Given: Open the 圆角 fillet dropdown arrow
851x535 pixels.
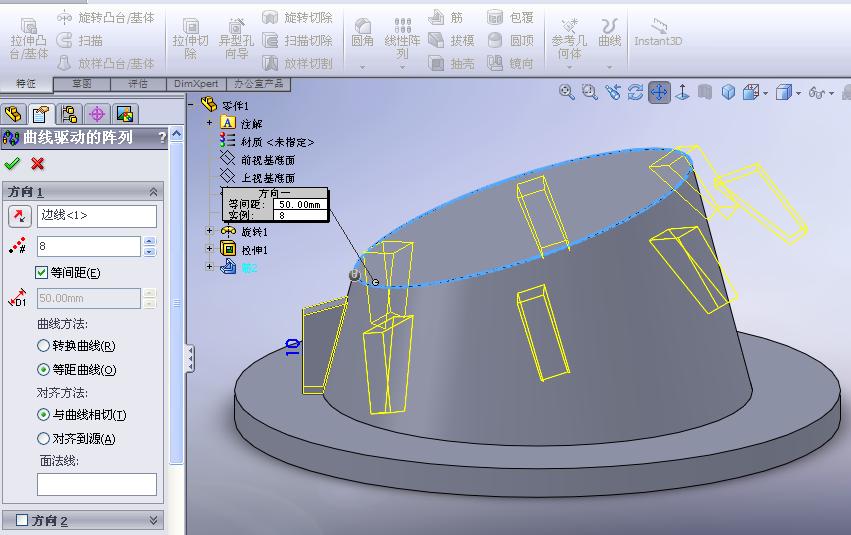Looking at the screenshot, I should point(362,67).
